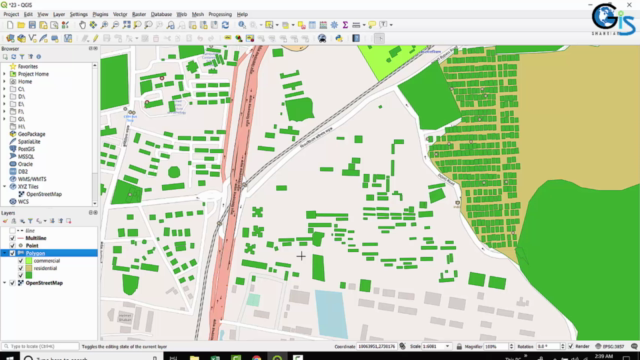Click the EPSG:3857 CRS button
The image size is (640, 360).
(610, 347)
